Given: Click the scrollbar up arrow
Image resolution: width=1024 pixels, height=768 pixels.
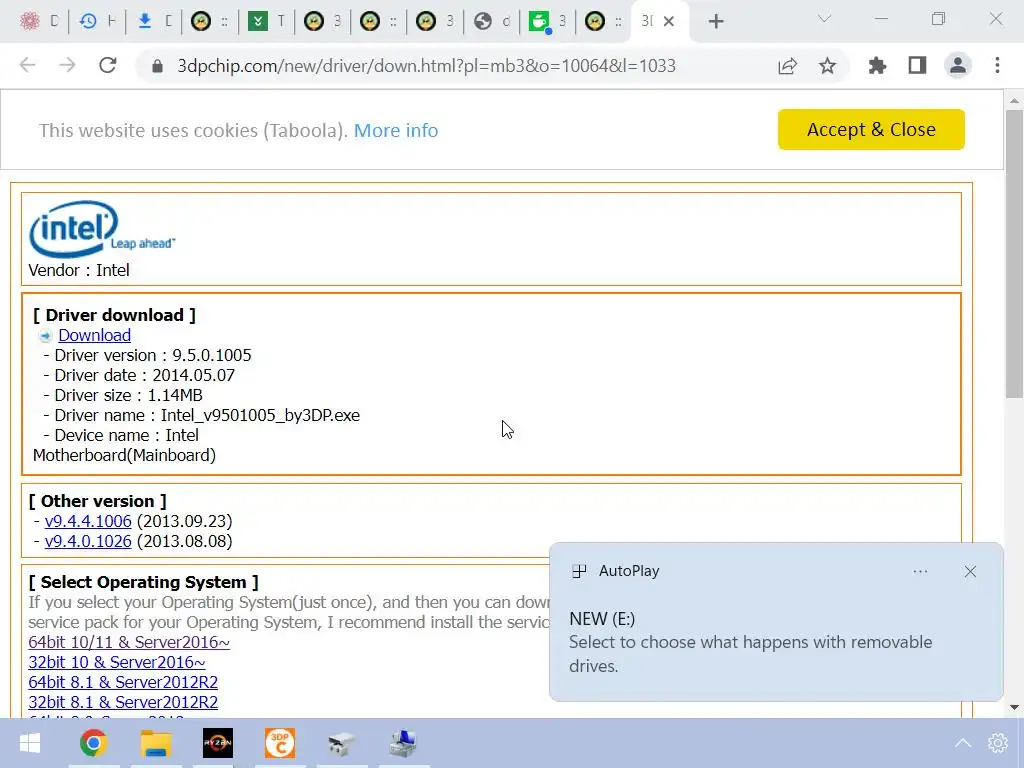Looking at the screenshot, I should [x=1014, y=101].
